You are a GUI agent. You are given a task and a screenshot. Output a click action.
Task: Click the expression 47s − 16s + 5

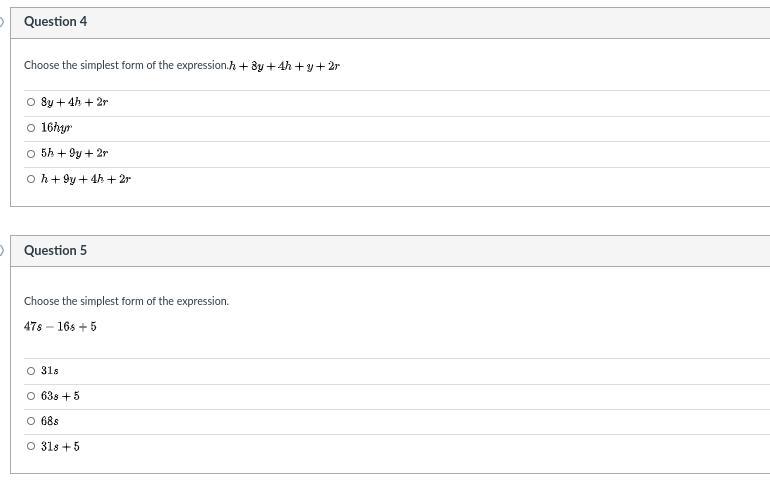[x=60, y=326]
